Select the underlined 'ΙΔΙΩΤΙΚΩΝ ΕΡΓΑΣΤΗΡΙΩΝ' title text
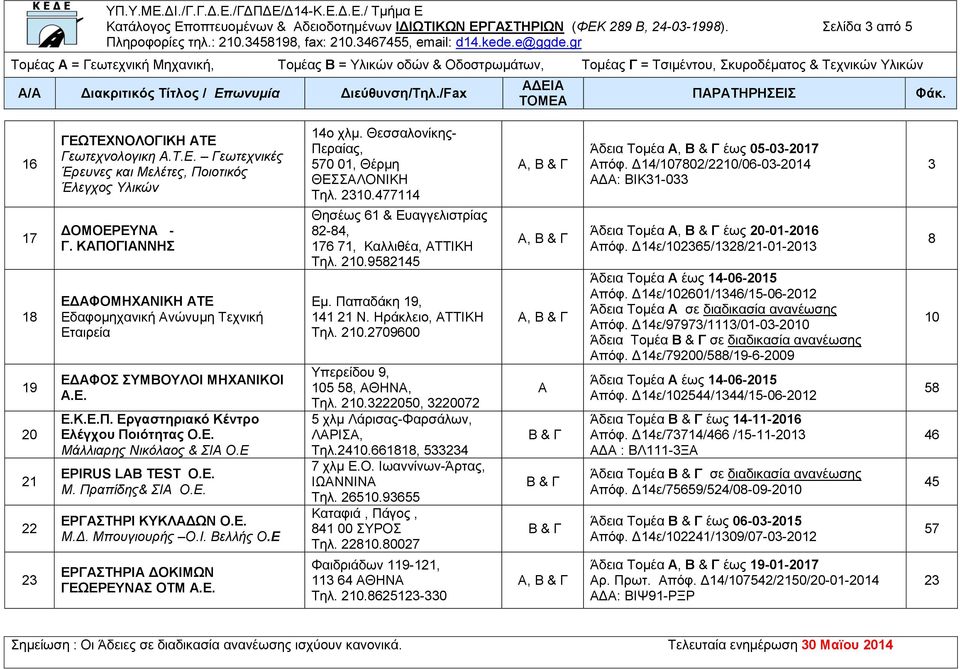Screen dimensions: 960x669 pos(479,27)
